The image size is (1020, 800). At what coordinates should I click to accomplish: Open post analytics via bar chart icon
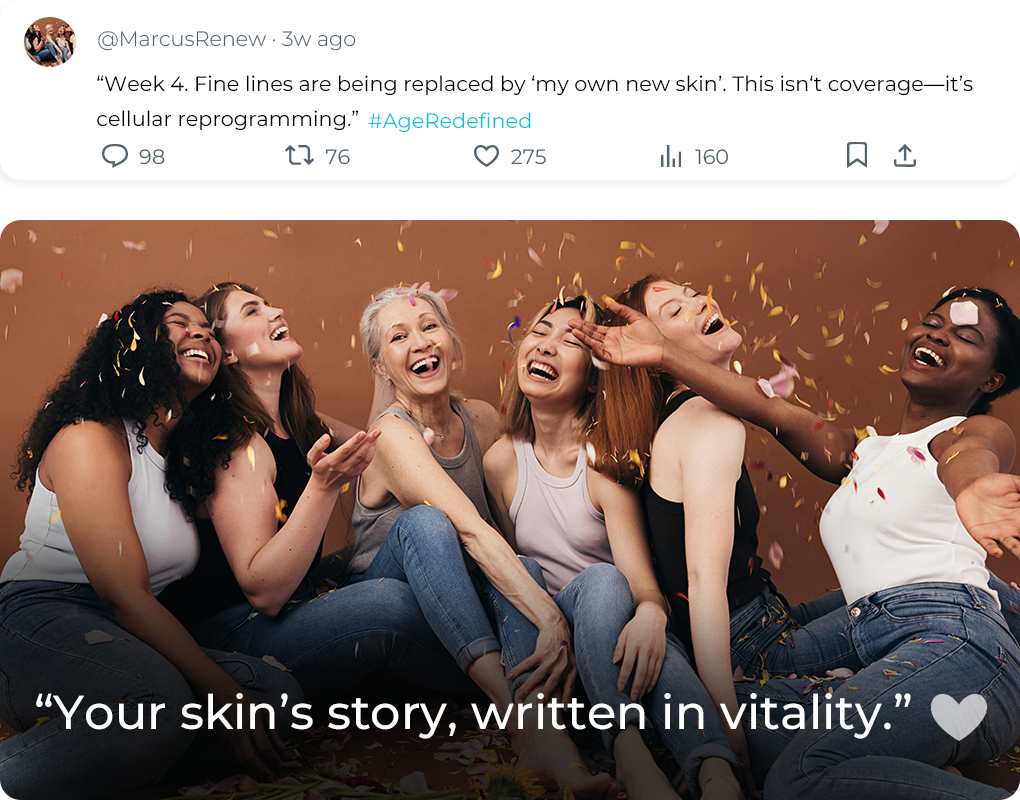670,157
